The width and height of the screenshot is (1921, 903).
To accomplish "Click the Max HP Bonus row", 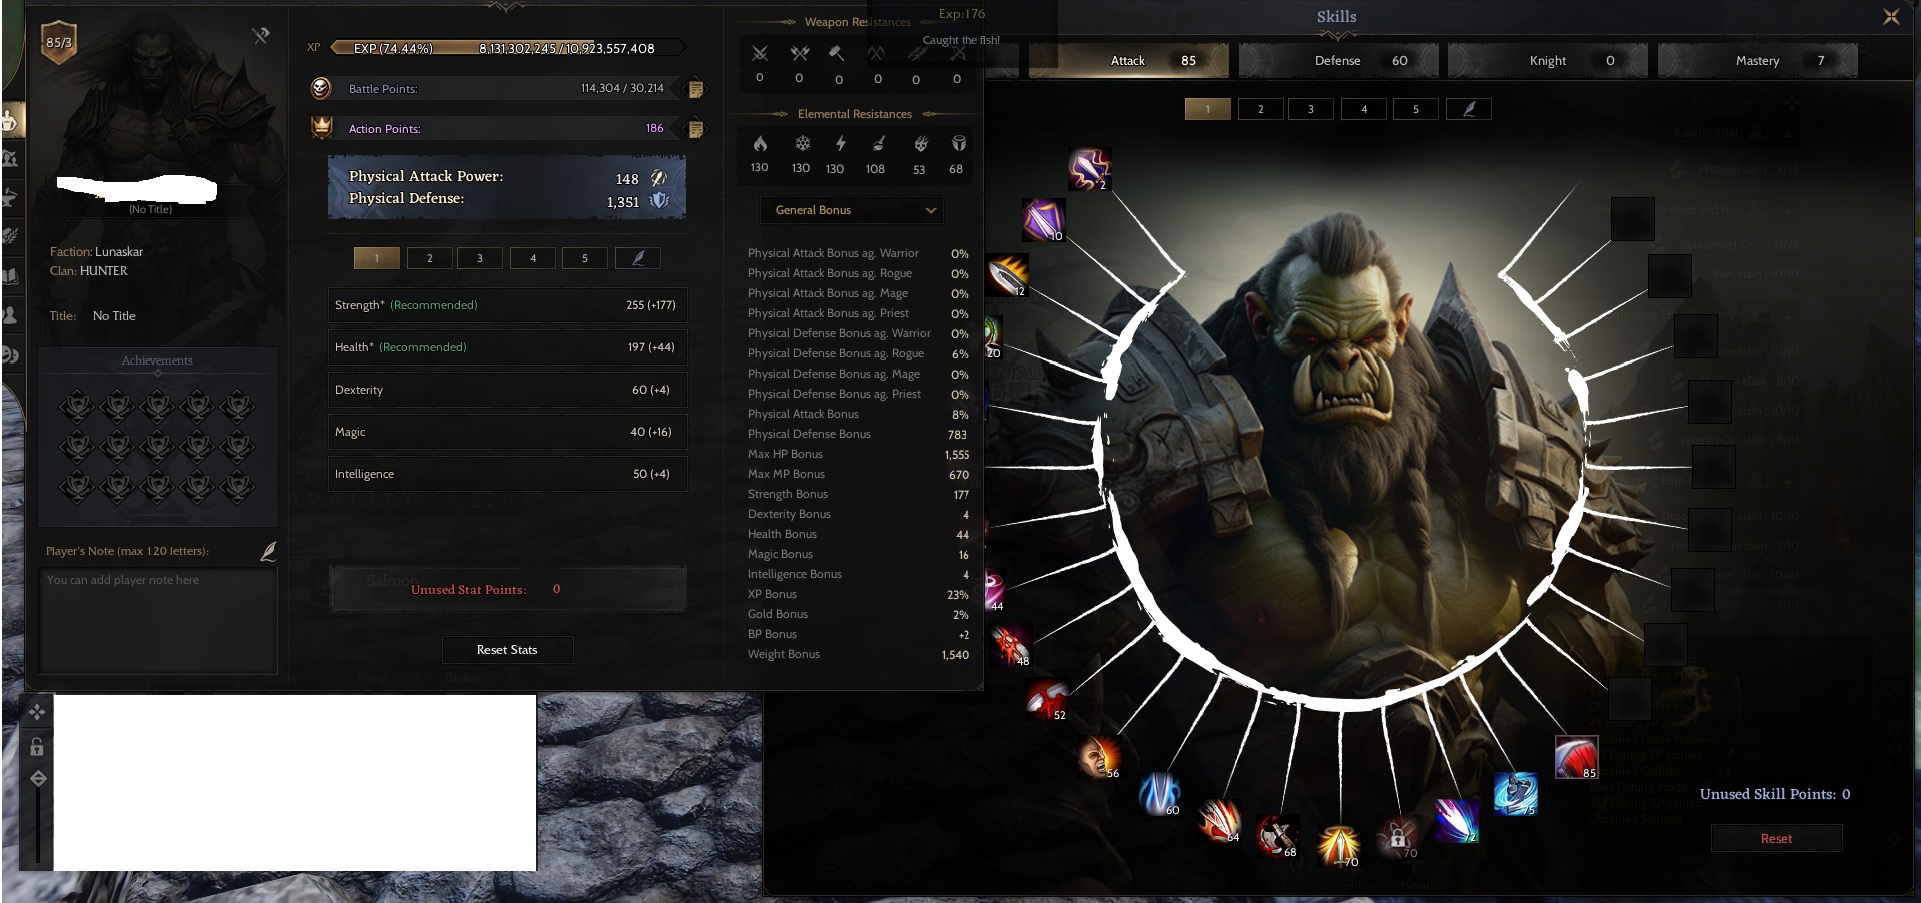I will (x=858, y=454).
